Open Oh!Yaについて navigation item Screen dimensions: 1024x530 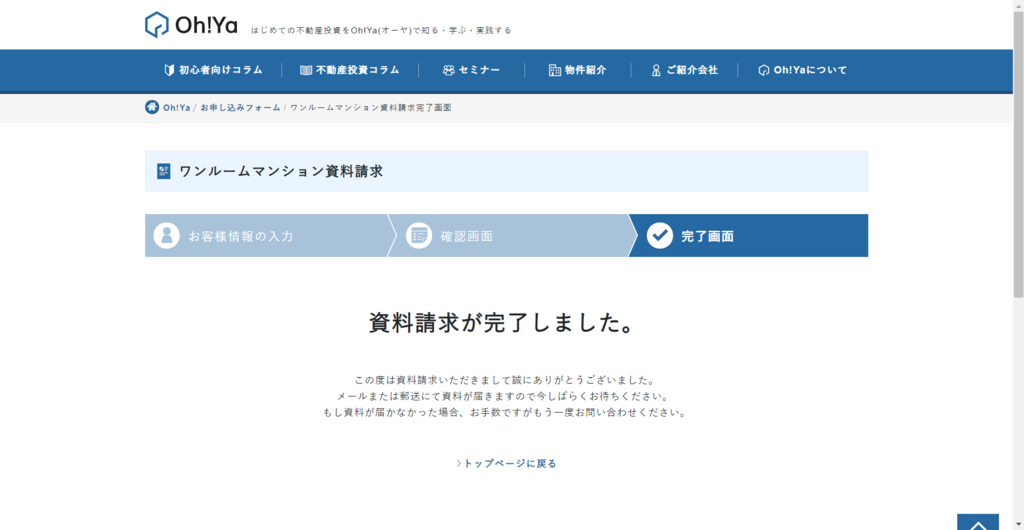[x=803, y=70]
